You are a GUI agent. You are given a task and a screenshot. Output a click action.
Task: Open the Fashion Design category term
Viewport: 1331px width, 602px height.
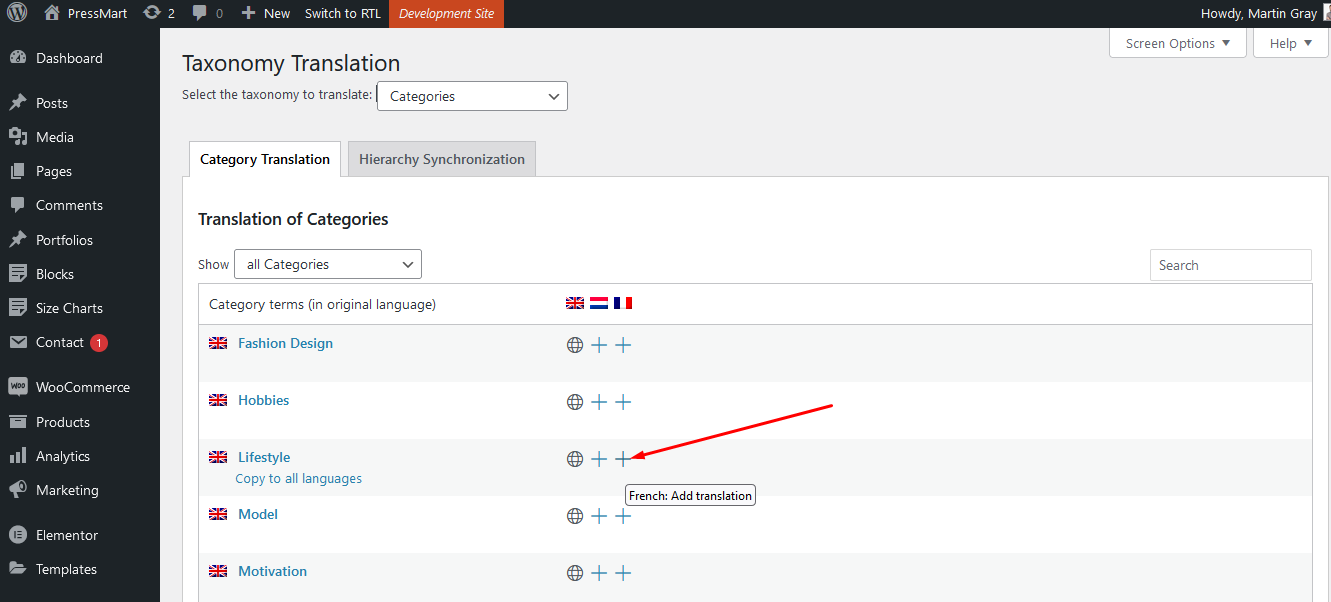(x=285, y=343)
